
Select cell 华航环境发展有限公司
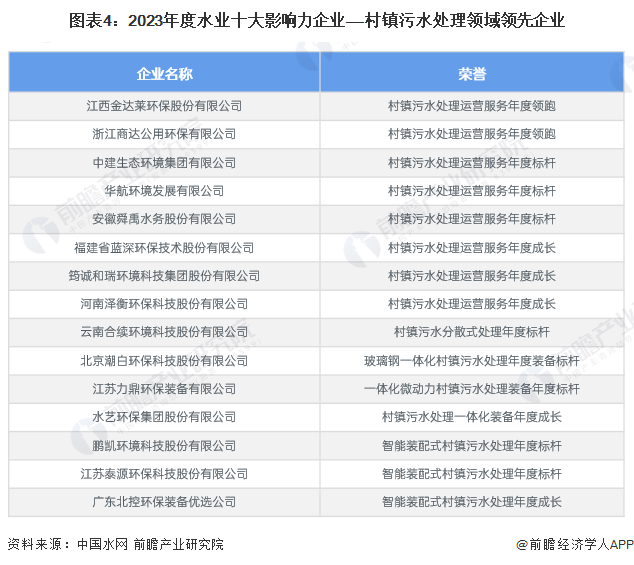pos(164,191)
